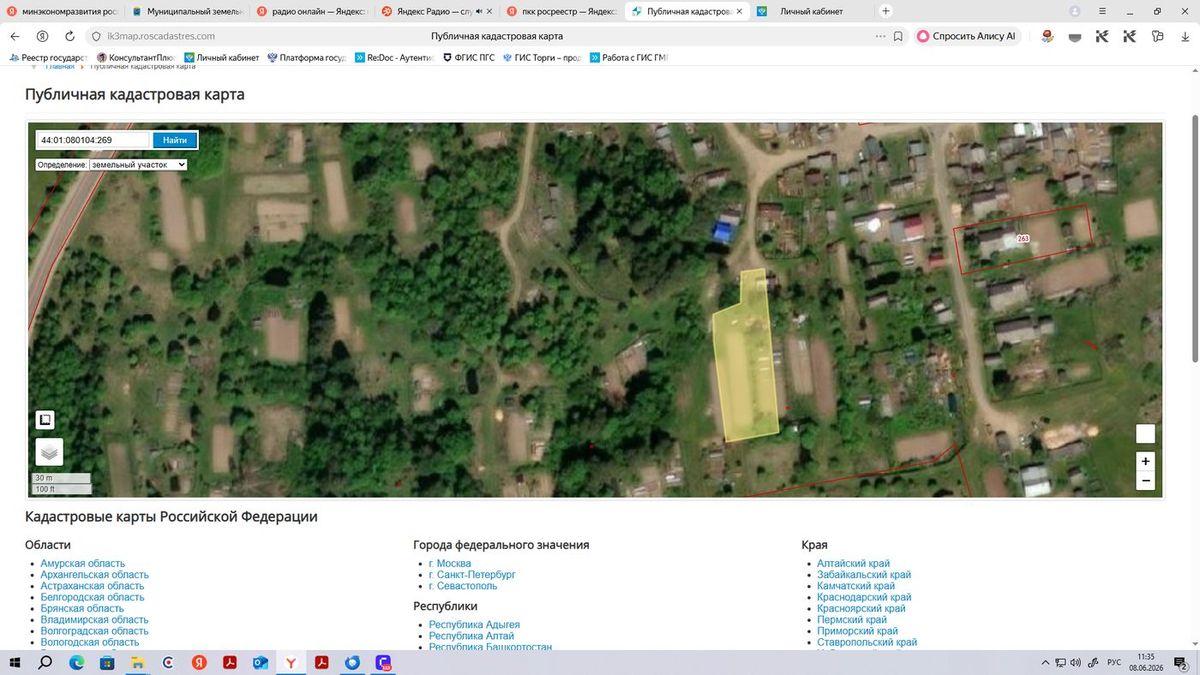
Task: Close the Публичная кадастровая карта tab
Action: (x=741, y=11)
